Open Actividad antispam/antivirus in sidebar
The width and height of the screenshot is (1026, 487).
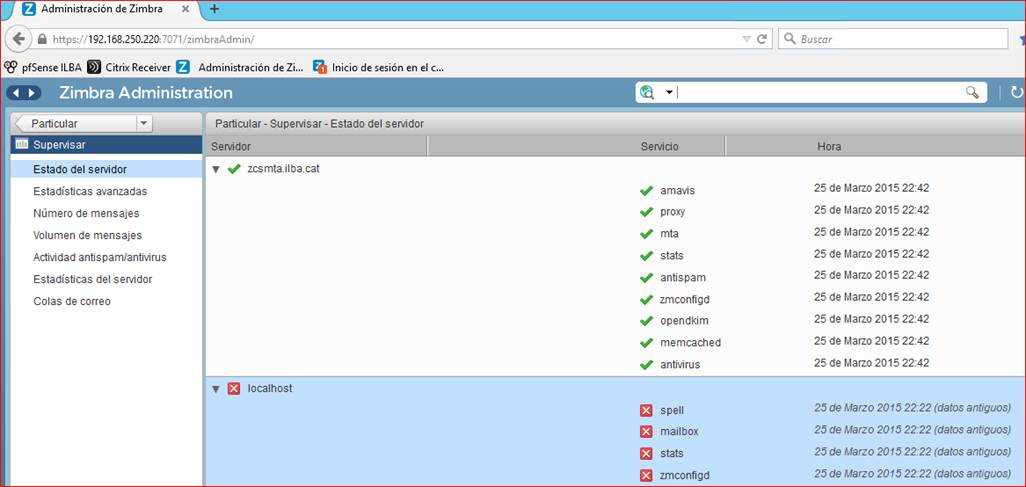click(x=100, y=257)
